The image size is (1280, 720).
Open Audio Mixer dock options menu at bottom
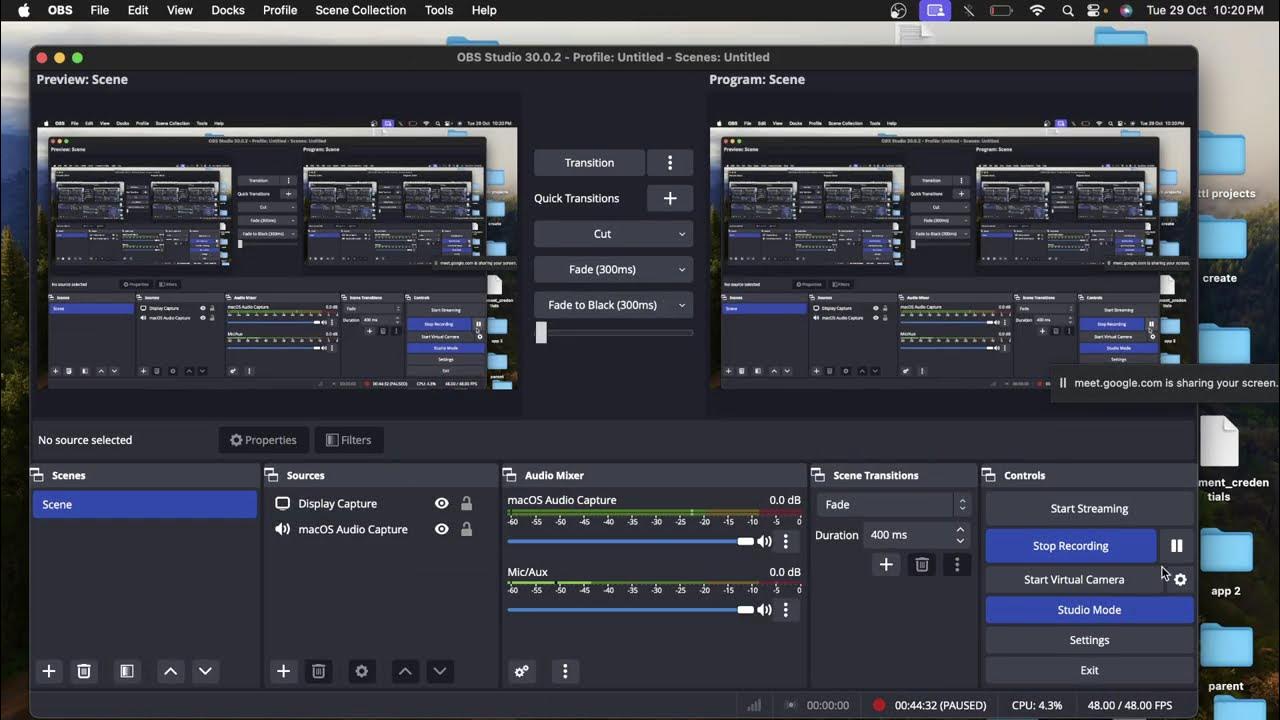(565, 671)
